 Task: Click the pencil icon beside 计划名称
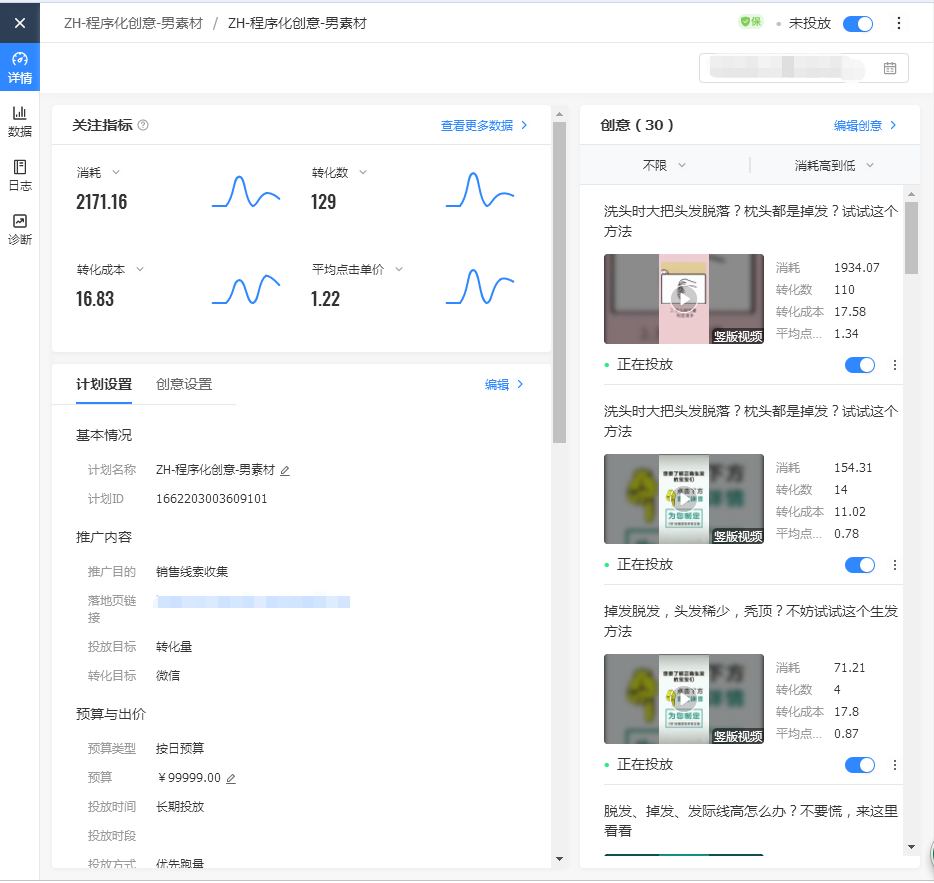pos(285,469)
